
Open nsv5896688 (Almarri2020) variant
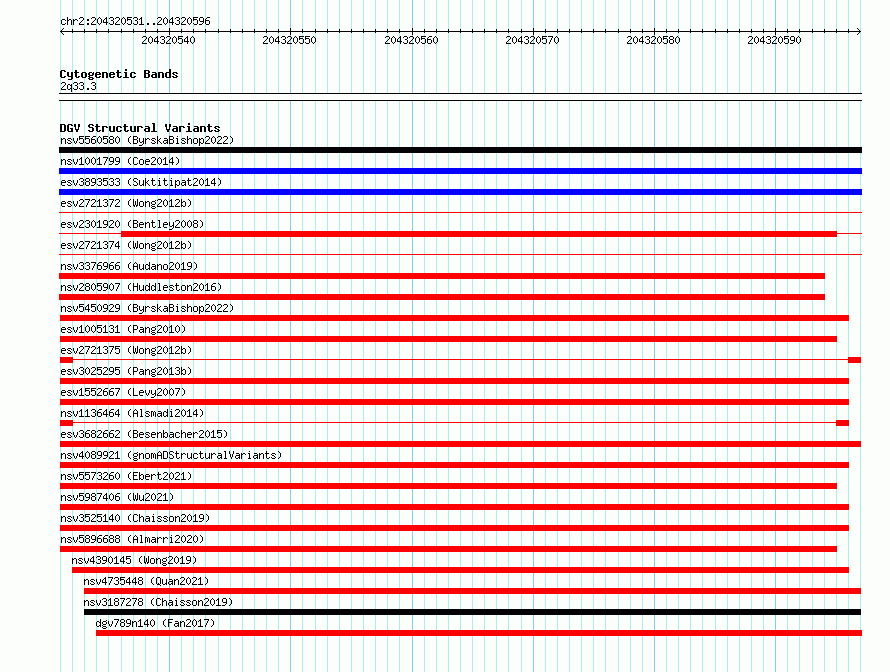point(132,539)
